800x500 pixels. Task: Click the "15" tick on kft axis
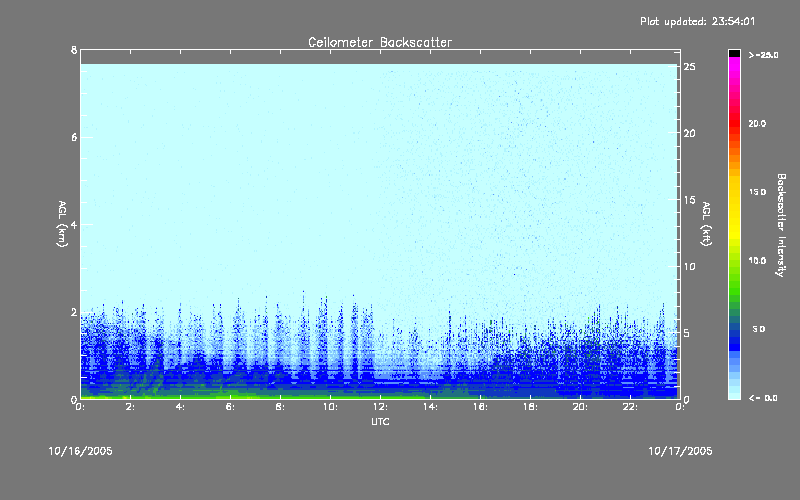(x=689, y=200)
